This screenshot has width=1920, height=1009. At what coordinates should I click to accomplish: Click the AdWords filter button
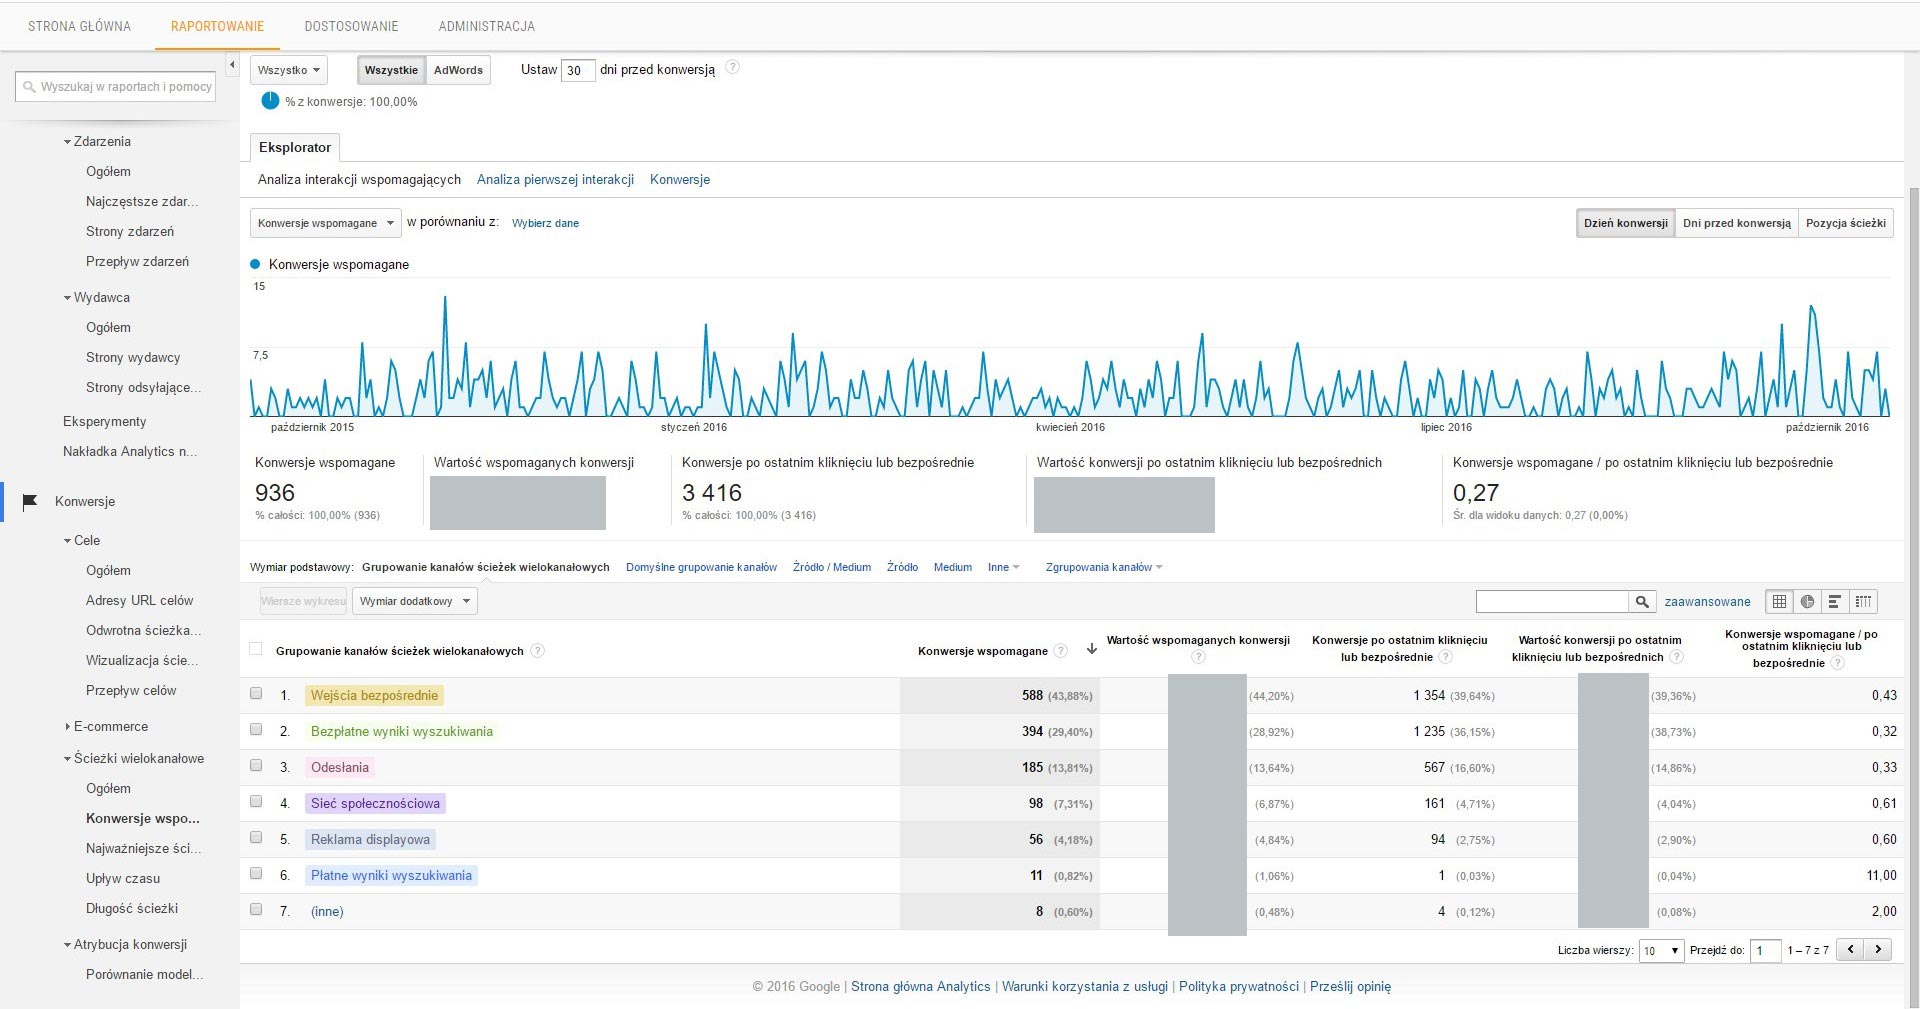pos(458,70)
